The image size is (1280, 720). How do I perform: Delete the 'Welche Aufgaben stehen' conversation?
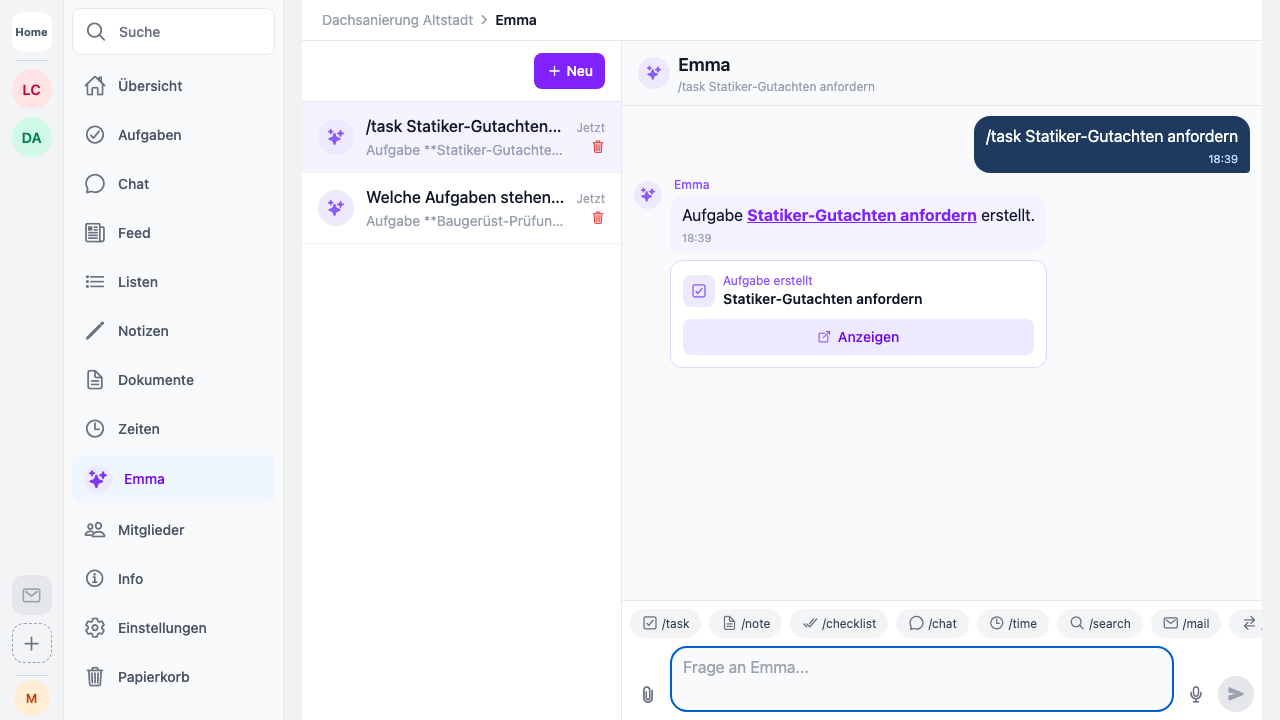[x=598, y=218]
